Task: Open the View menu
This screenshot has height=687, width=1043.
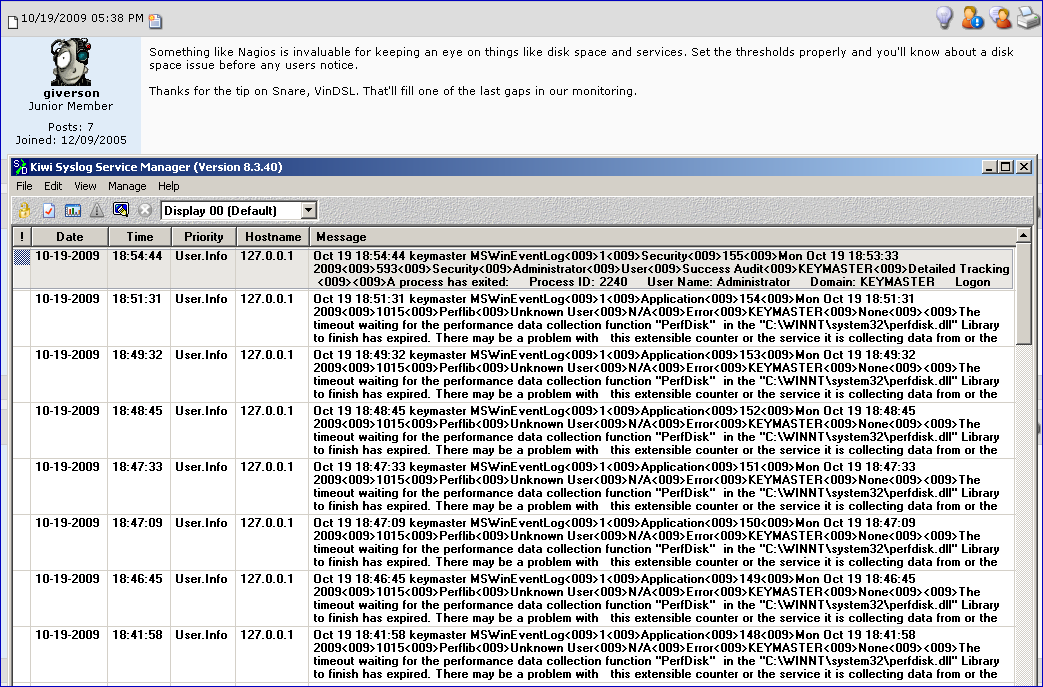Action: (x=85, y=186)
